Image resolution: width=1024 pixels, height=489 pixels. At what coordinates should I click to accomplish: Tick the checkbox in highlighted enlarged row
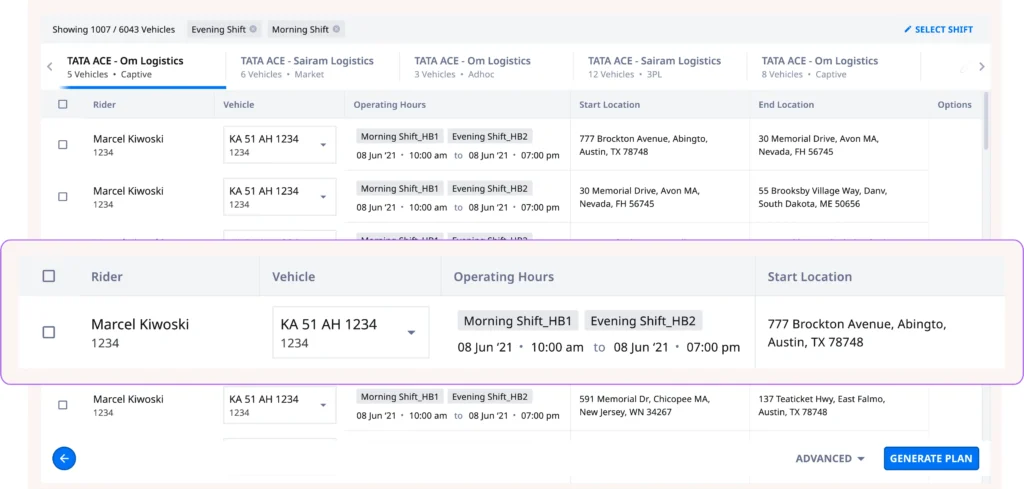[49, 332]
